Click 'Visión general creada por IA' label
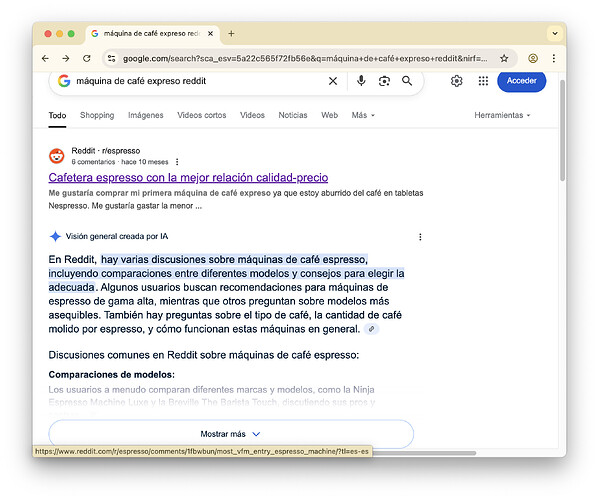This screenshot has width=598, height=500. tap(117, 236)
